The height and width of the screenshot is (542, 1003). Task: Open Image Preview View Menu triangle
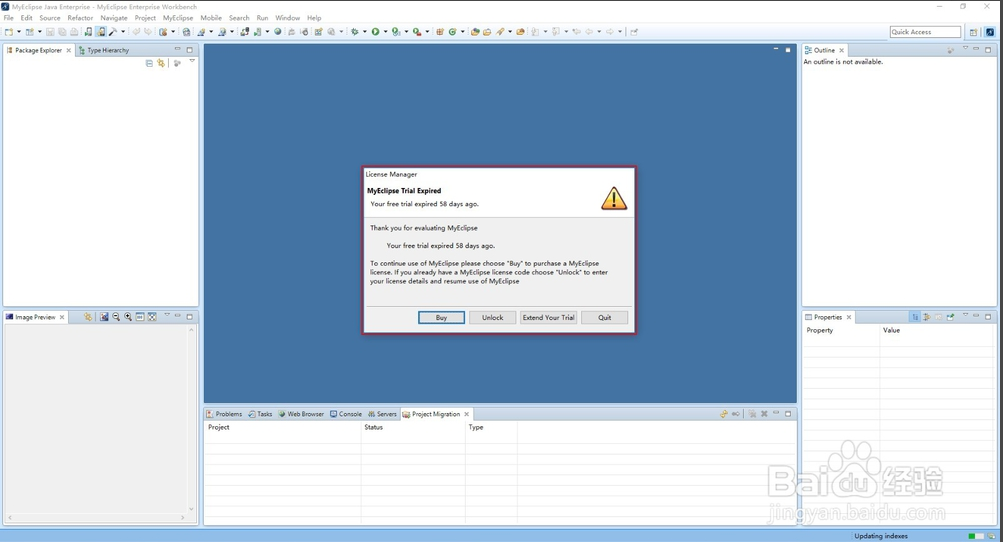click(x=167, y=315)
